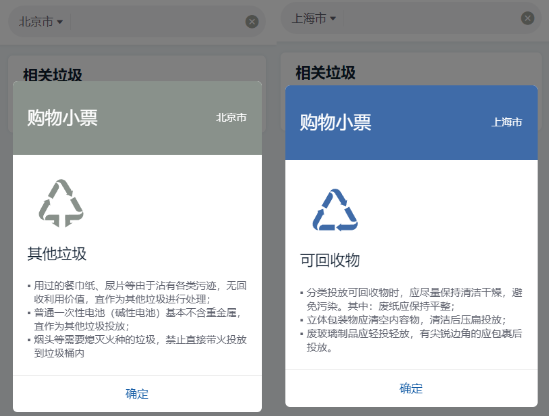Click the 北京市 label in dialog header

click(231, 118)
